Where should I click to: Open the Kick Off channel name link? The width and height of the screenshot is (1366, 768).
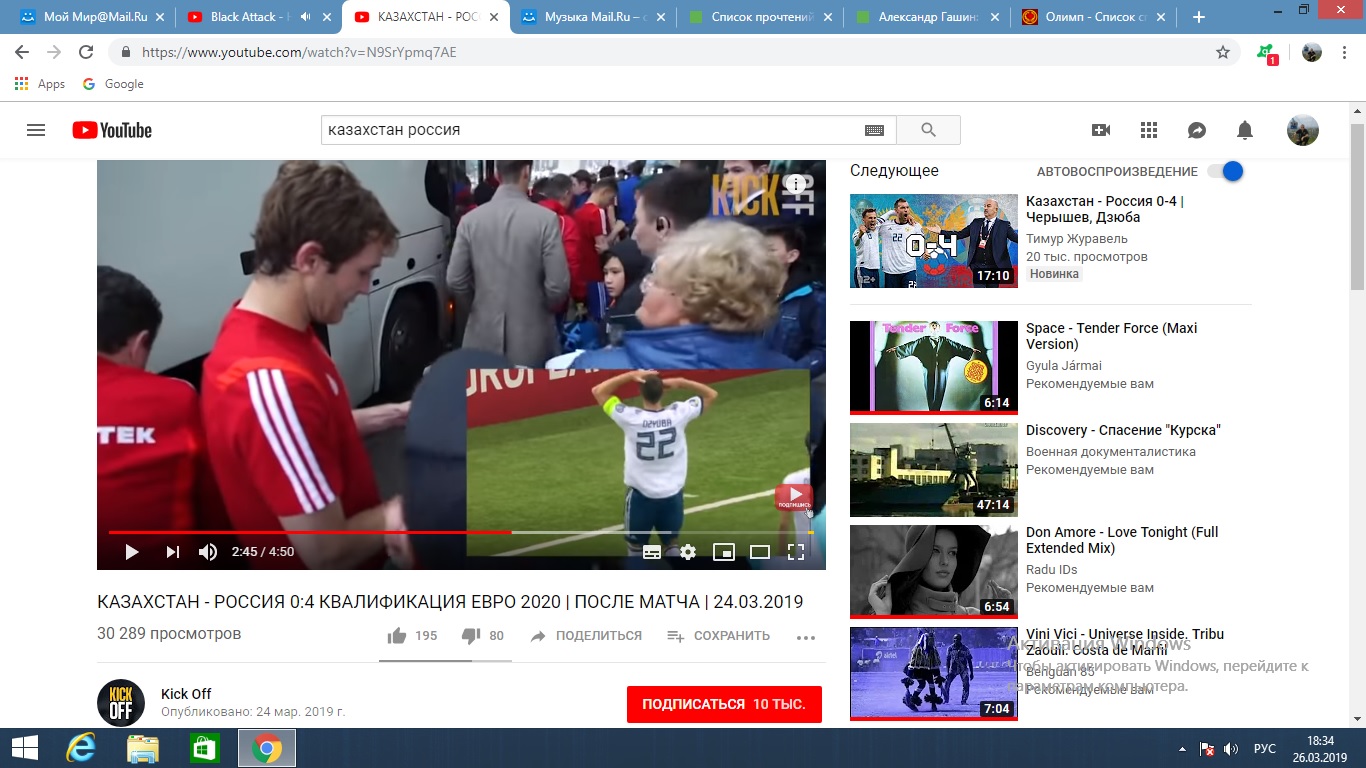pyautogui.click(x=186, y=694)
